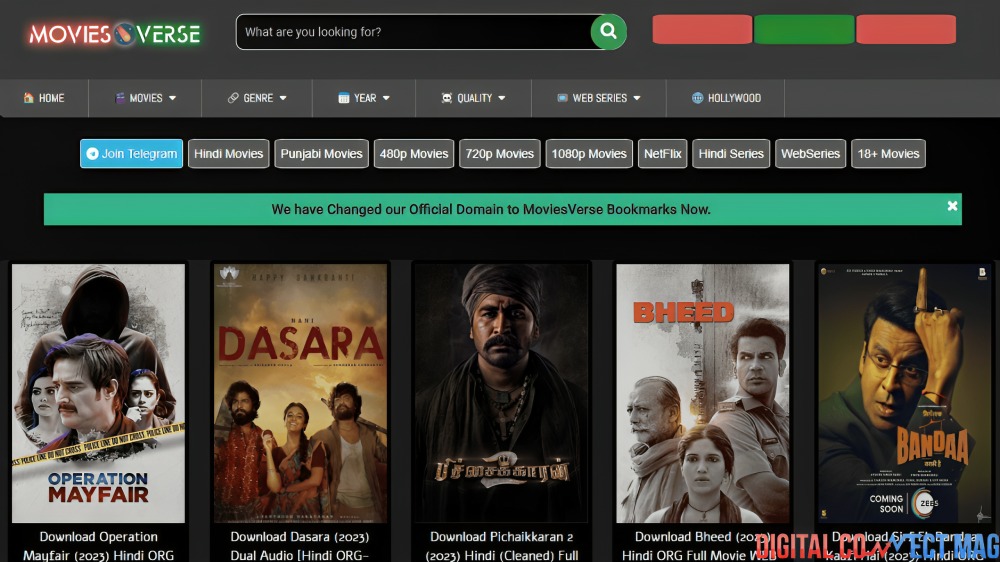Open the Web Series menu label

(599, 98)
